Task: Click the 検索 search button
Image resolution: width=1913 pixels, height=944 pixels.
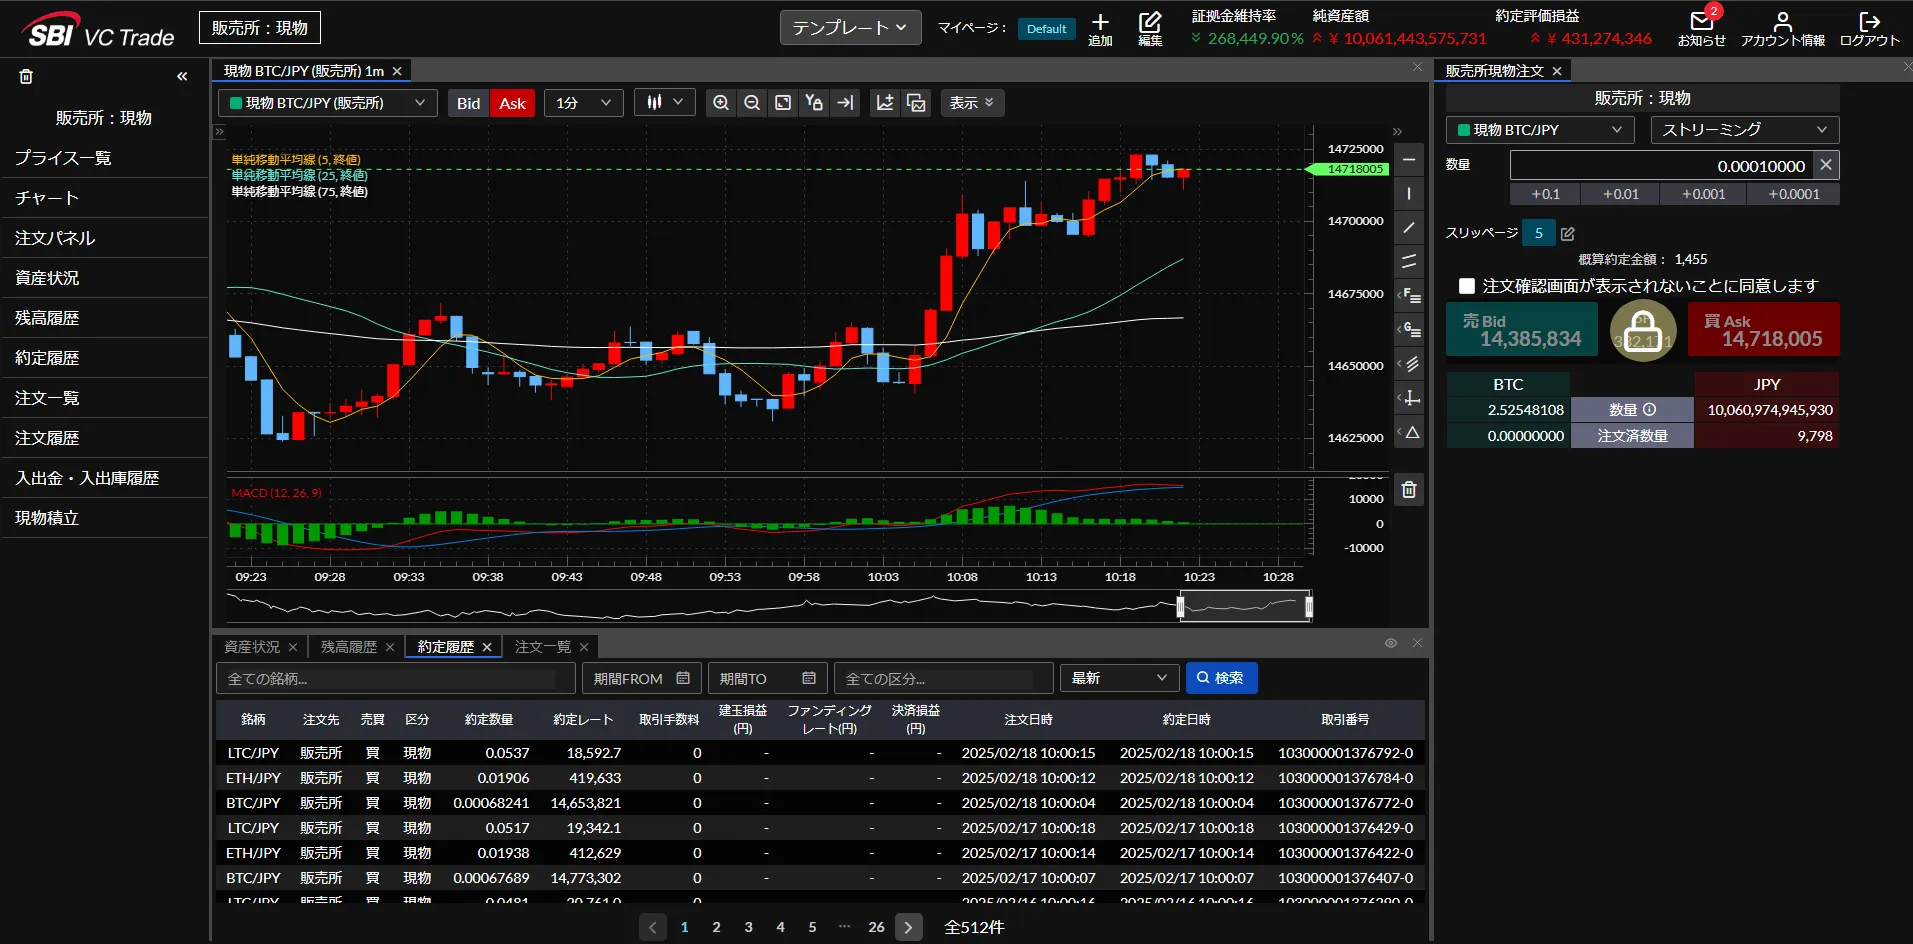Action: 1221,678
